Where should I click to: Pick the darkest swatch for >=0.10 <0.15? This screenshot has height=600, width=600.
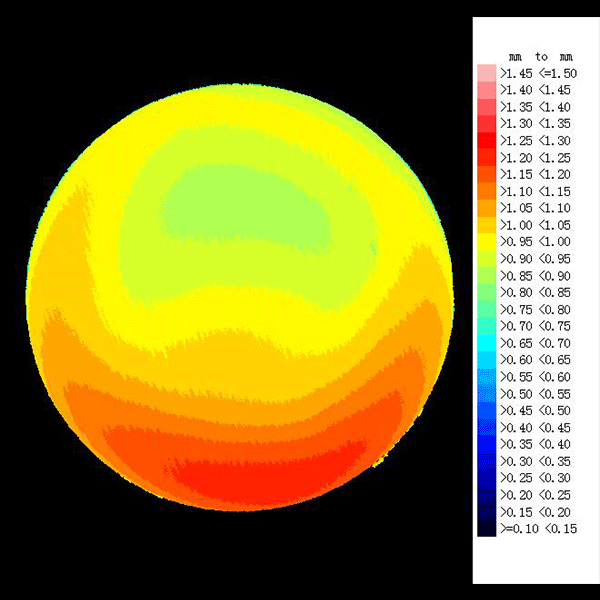coord(486,528)
